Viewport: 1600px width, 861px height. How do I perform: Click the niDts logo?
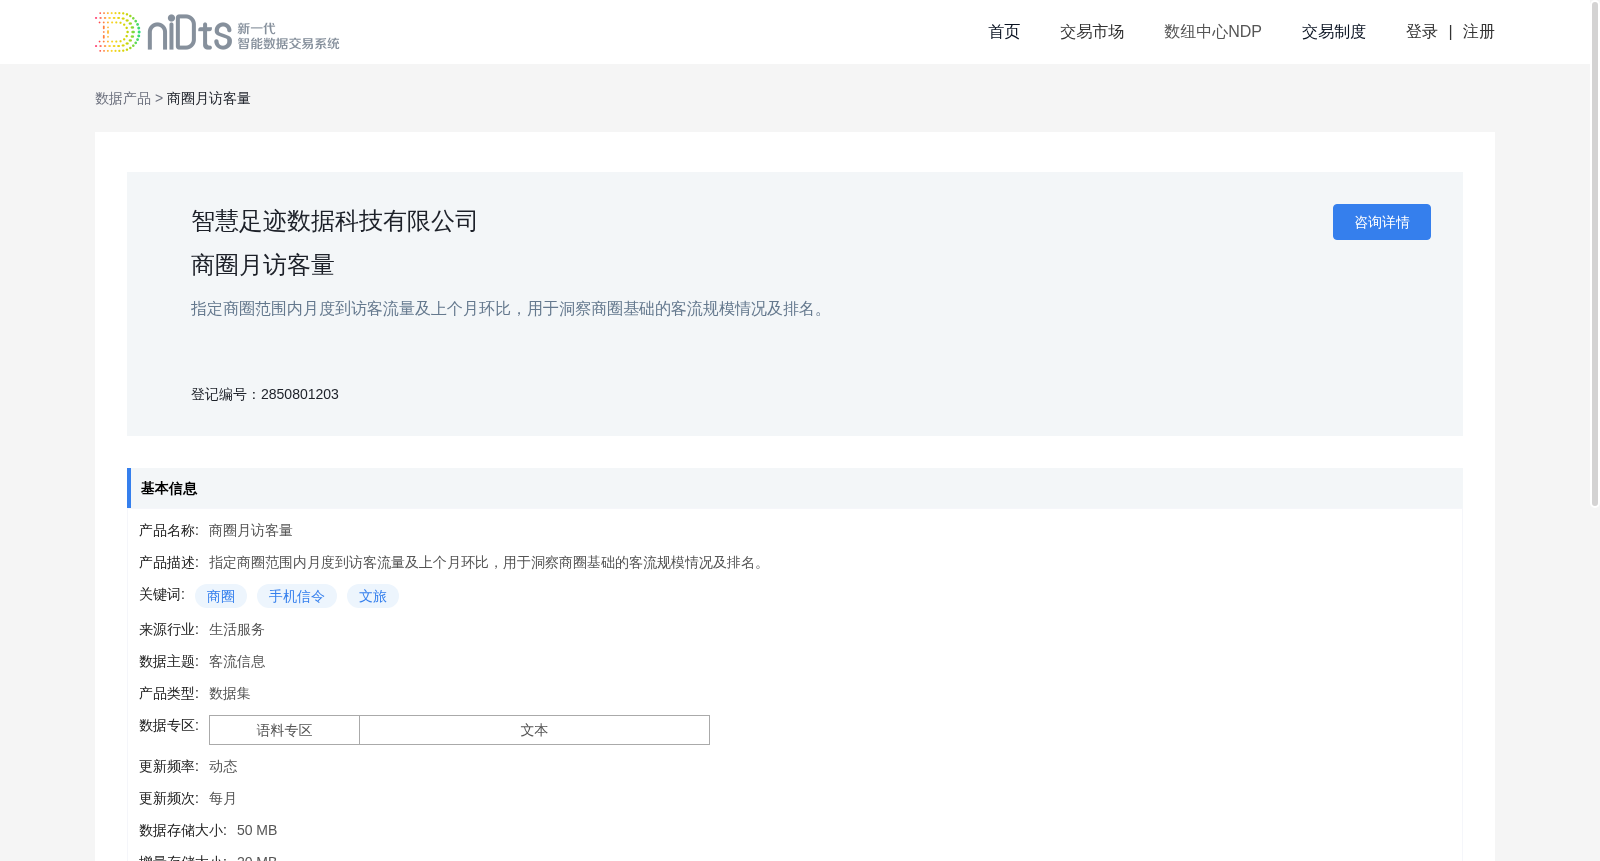point(217,32)
